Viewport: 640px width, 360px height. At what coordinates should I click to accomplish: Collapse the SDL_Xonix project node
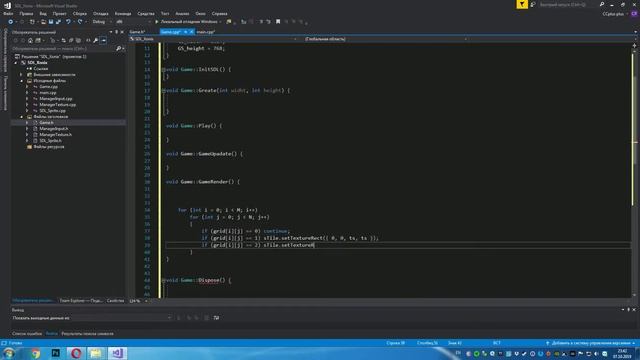tap(16, 63)
